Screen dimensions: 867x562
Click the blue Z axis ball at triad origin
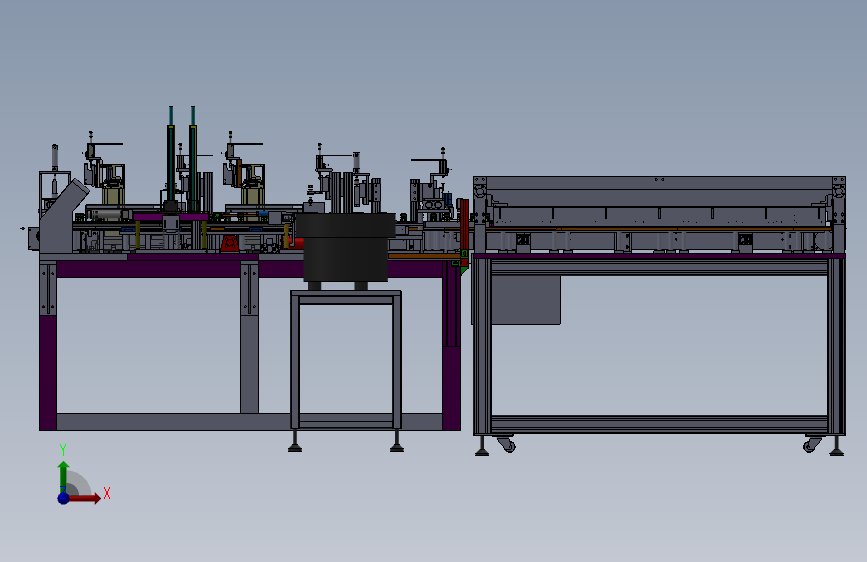click(63, 498)
